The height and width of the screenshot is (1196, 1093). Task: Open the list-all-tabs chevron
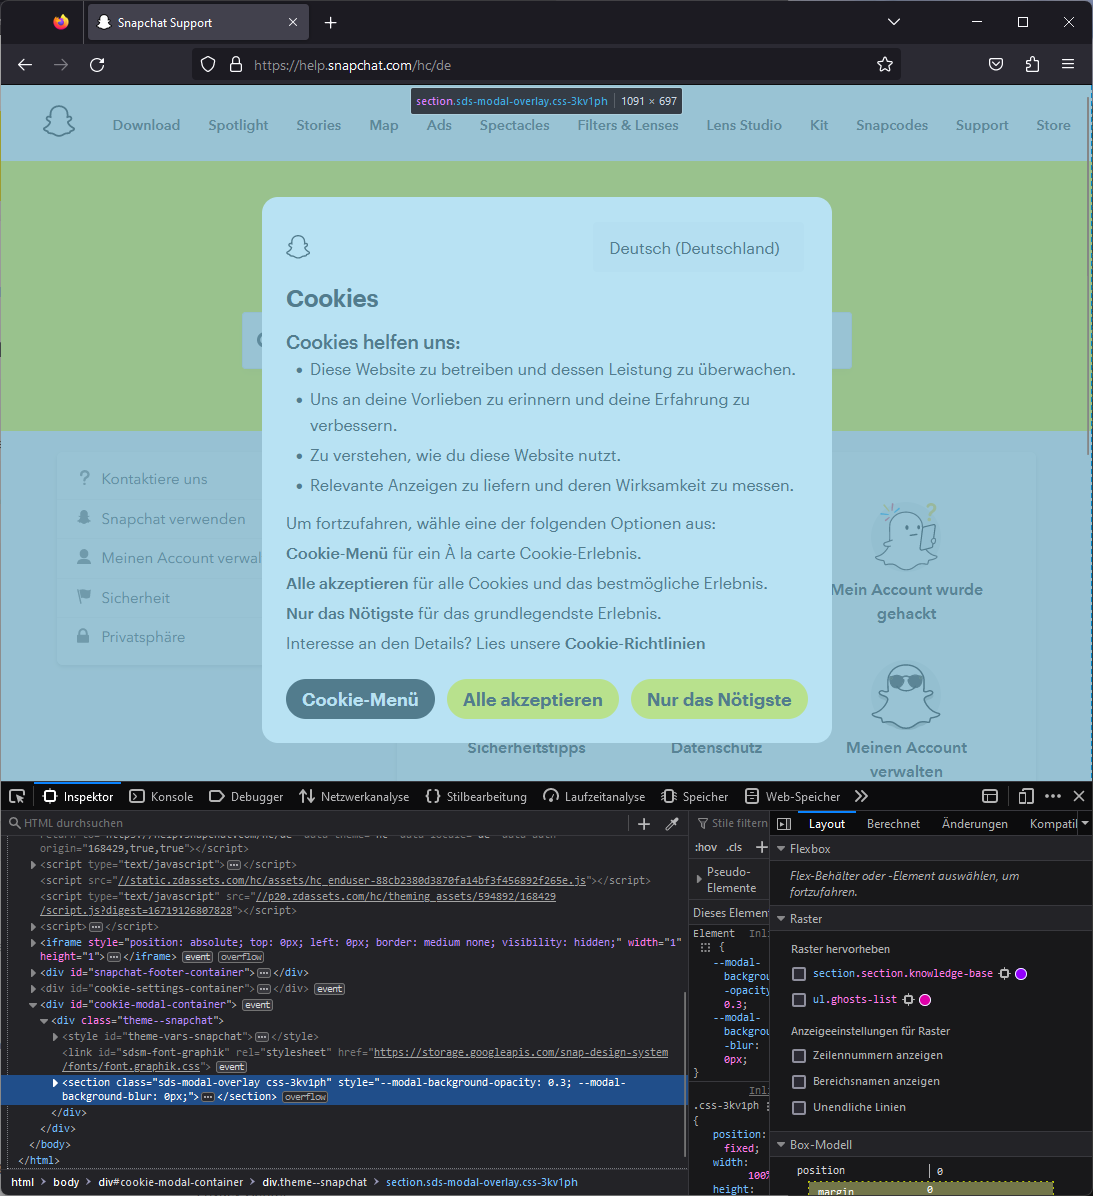(893, 21)
